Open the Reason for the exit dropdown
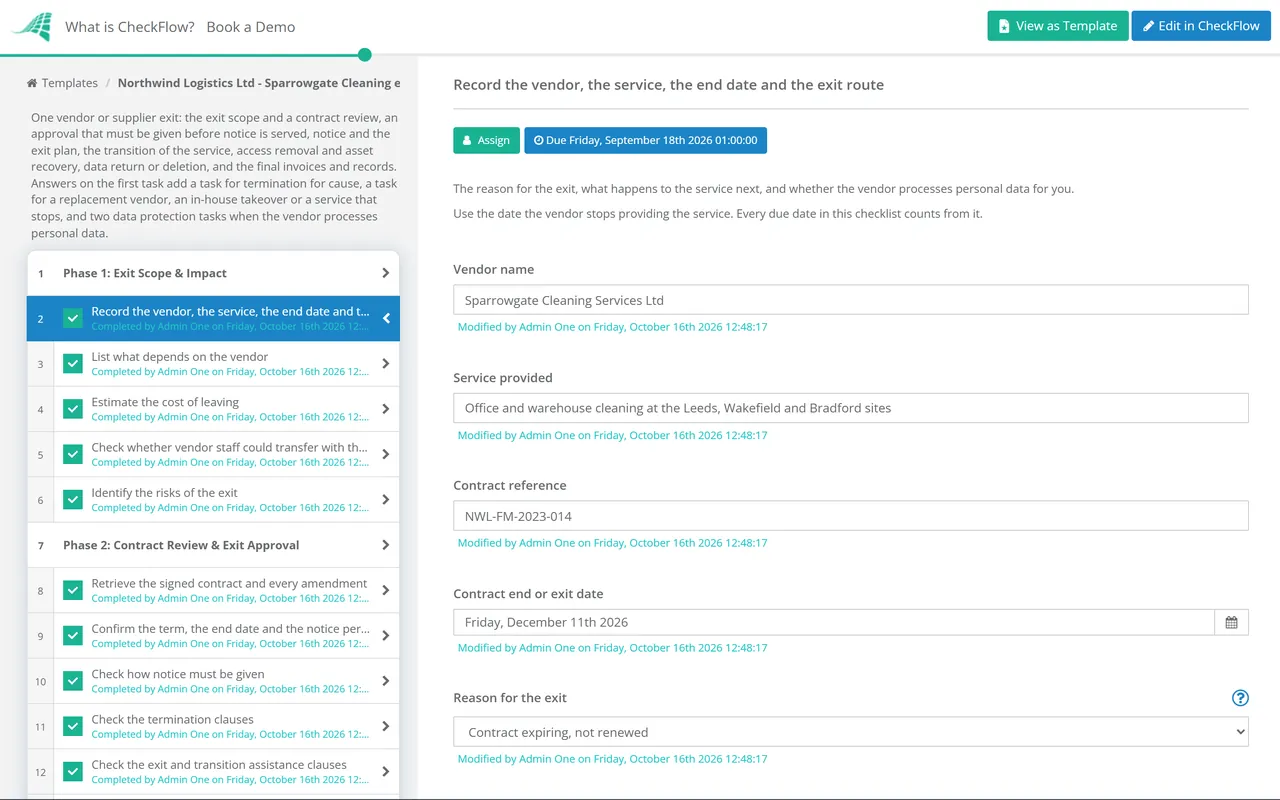Image resolution: width=1280 pixels, height=800 pixels. (851, 732)
